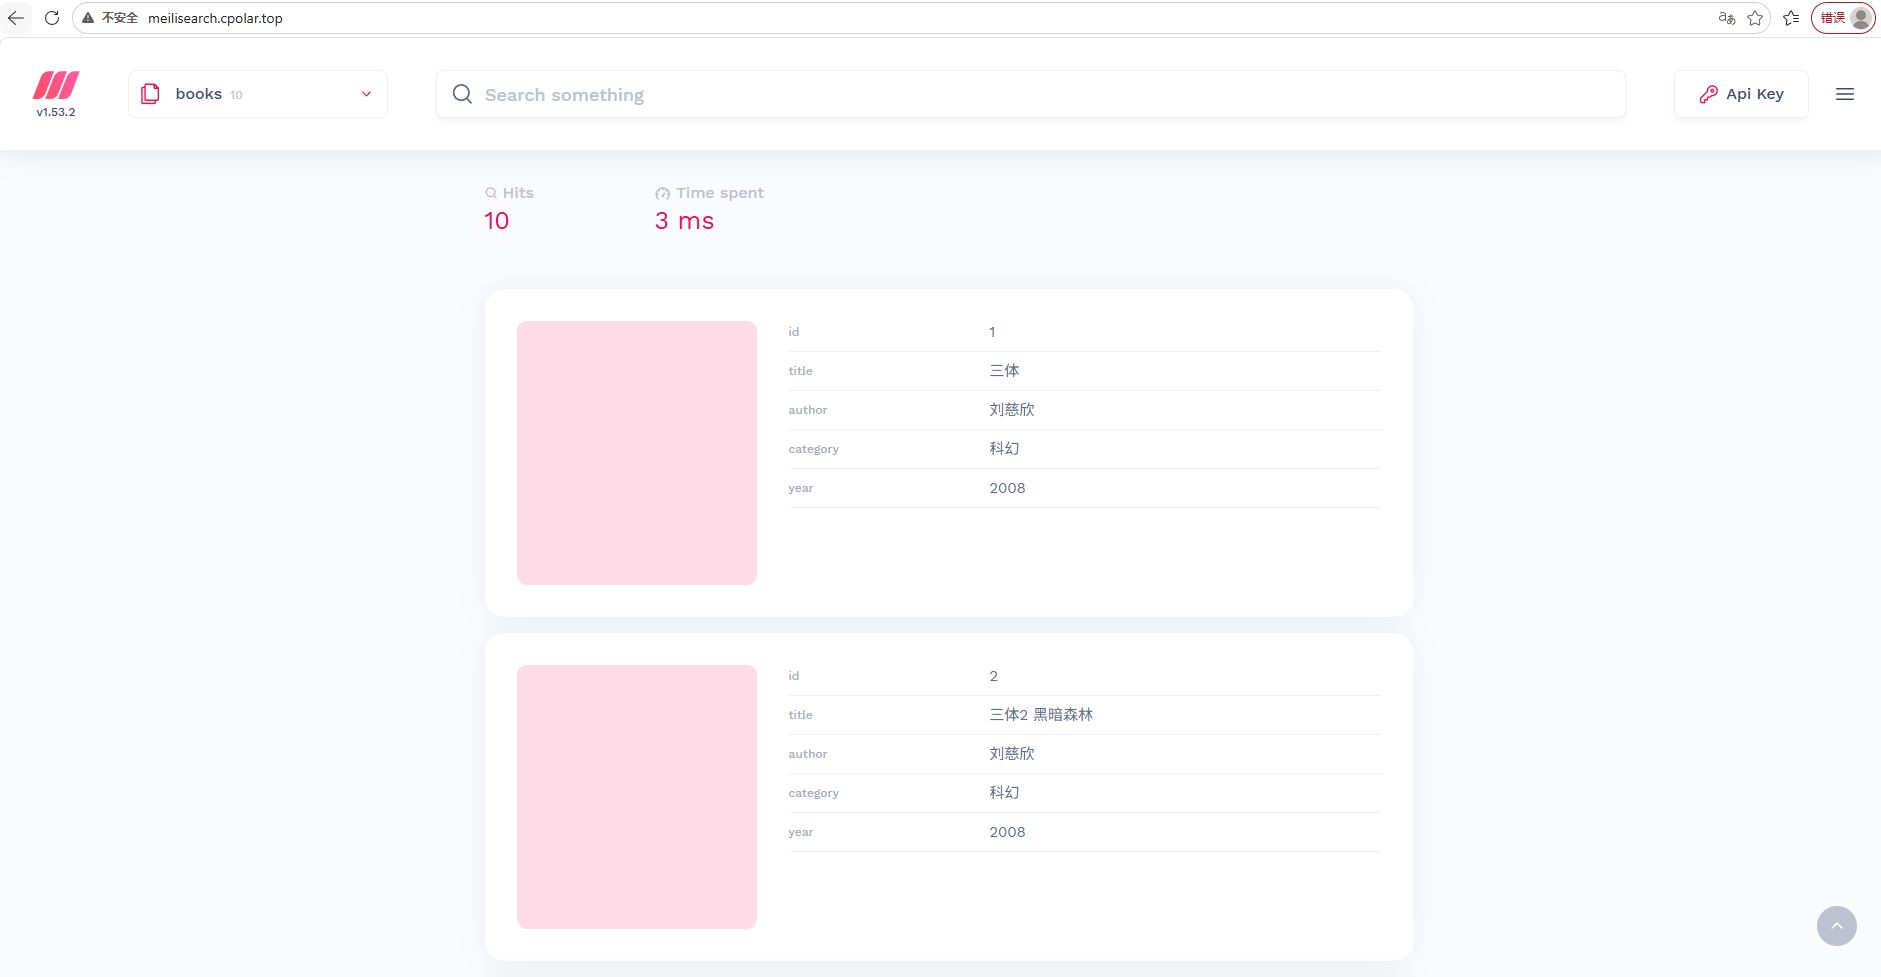The image size is (1881, 977).
Task: Click the Time spent label with gauge icon
Action: [709, 193]
